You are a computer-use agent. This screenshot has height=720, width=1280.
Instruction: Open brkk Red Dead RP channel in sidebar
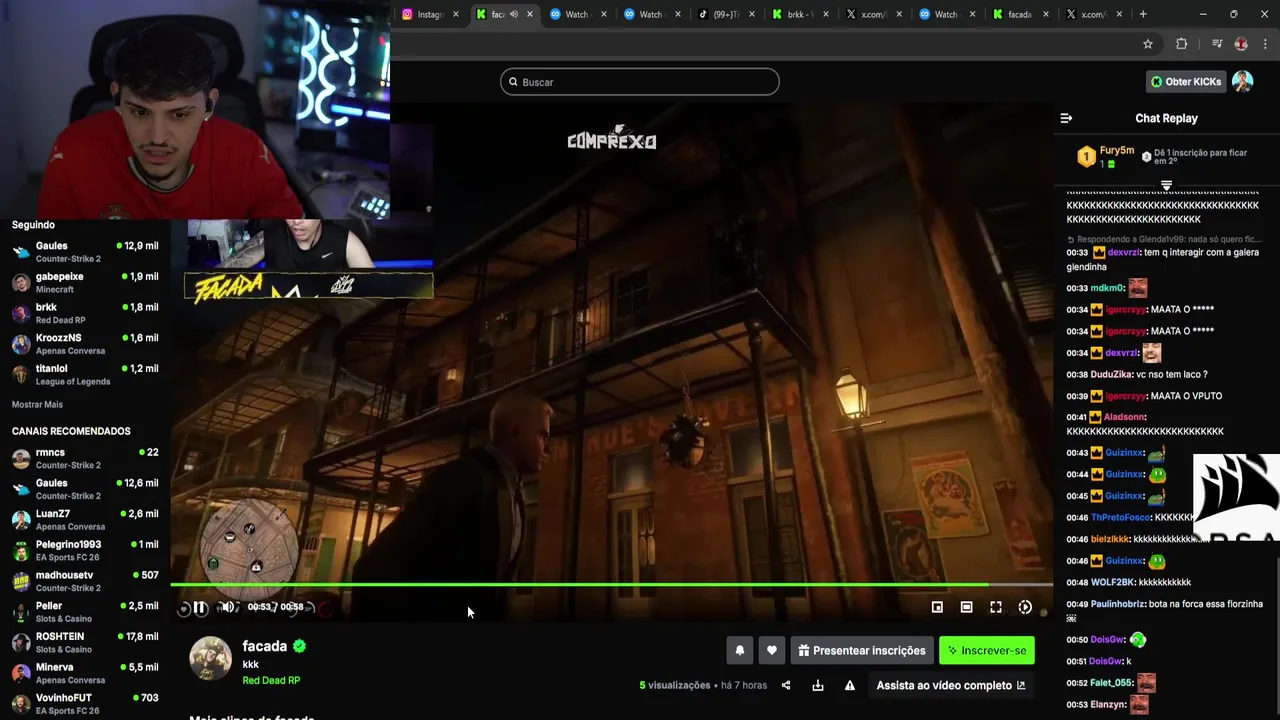tap(84, 313)
